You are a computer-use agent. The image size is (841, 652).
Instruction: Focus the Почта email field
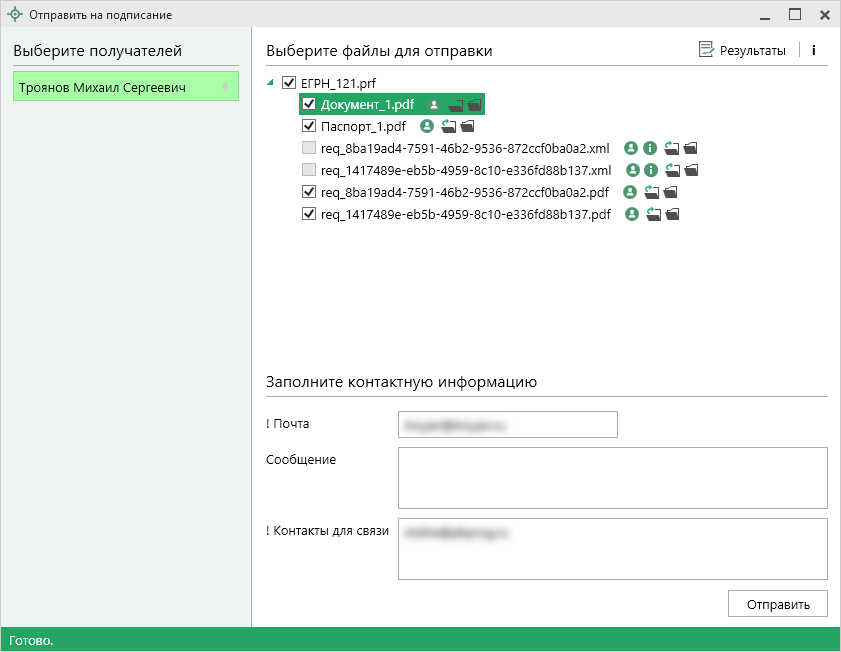click(507, 424)
